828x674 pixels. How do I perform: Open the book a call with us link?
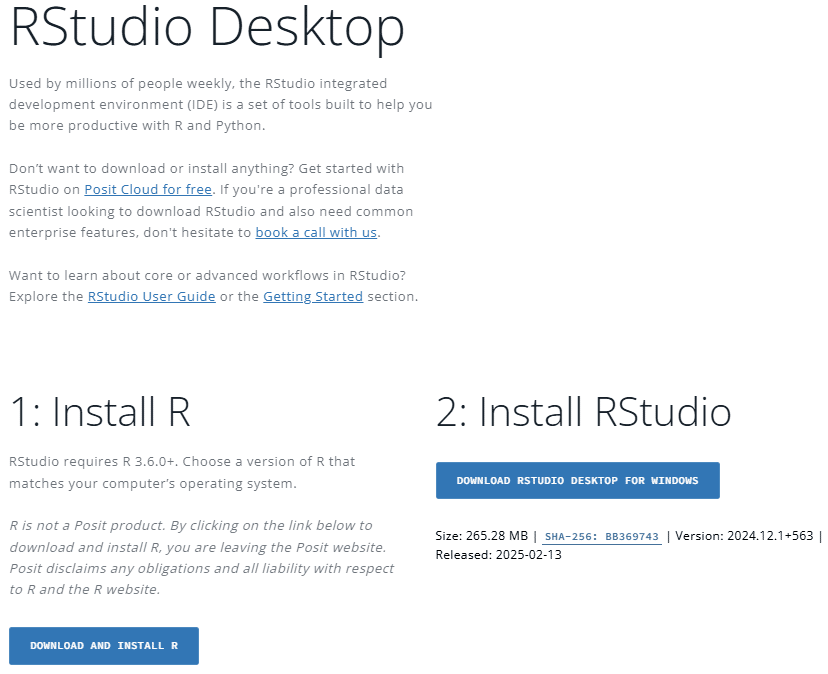tap(316, 232)
